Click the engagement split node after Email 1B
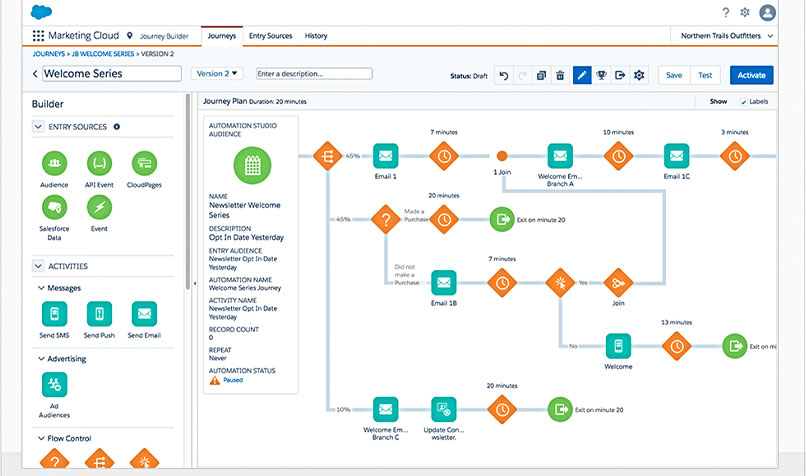The height and width of the screenshot is (476, 806). 560,283
